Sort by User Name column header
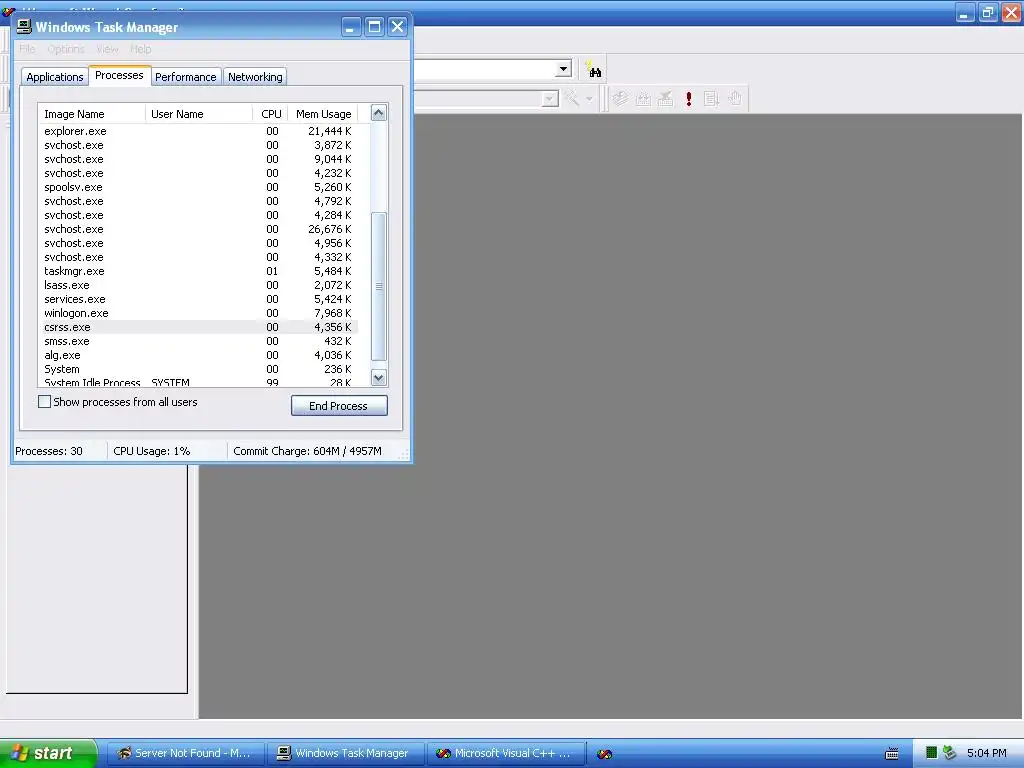 [x=199, y=114]
